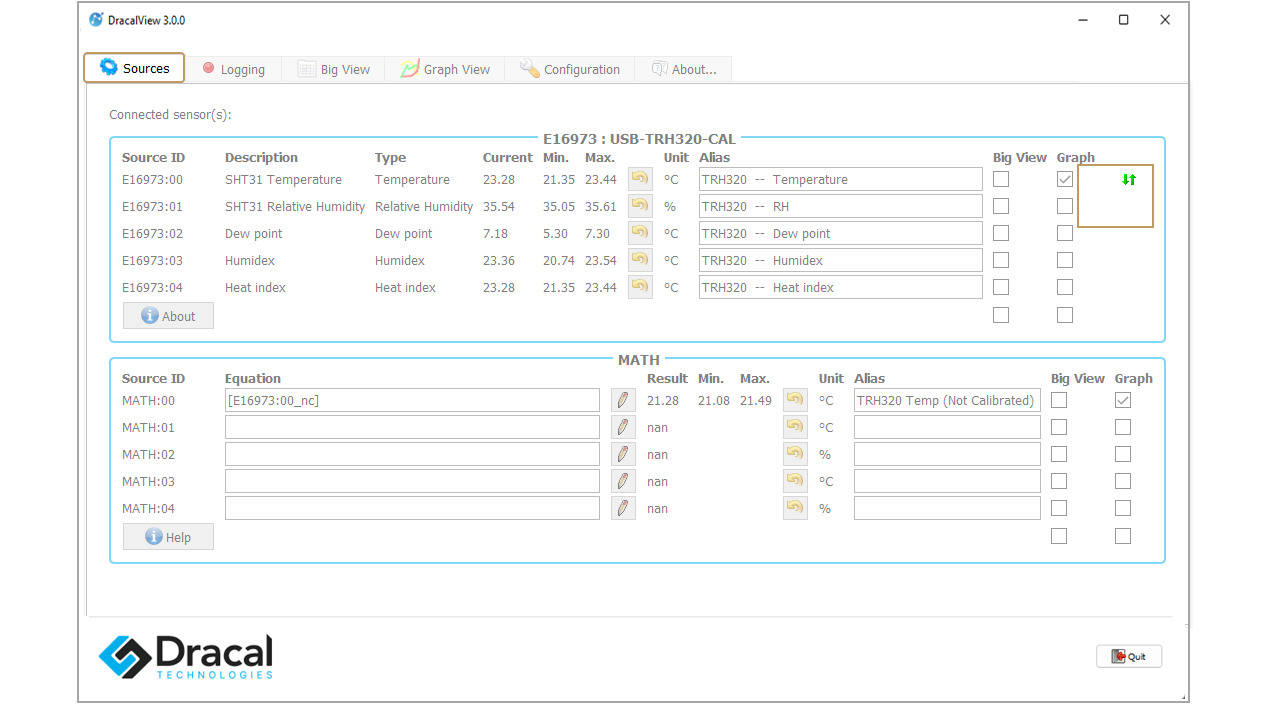The width and height of the screenshot is (1280, 720).
Task: Edit alias field TRH320 -- Temperature
Action: (x=841, y=179)
